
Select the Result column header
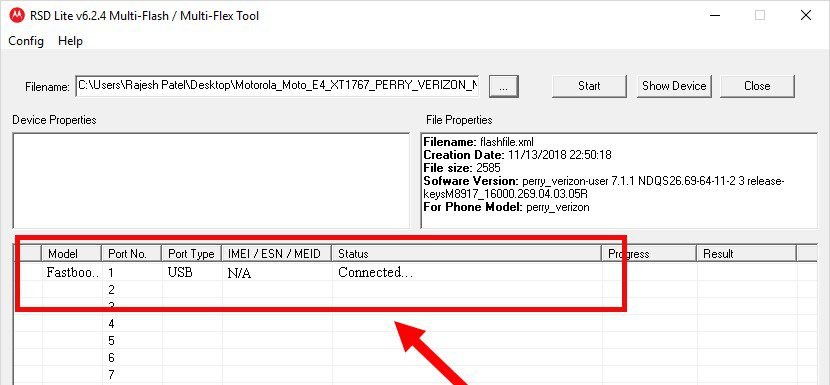click(x=746, y=254)
